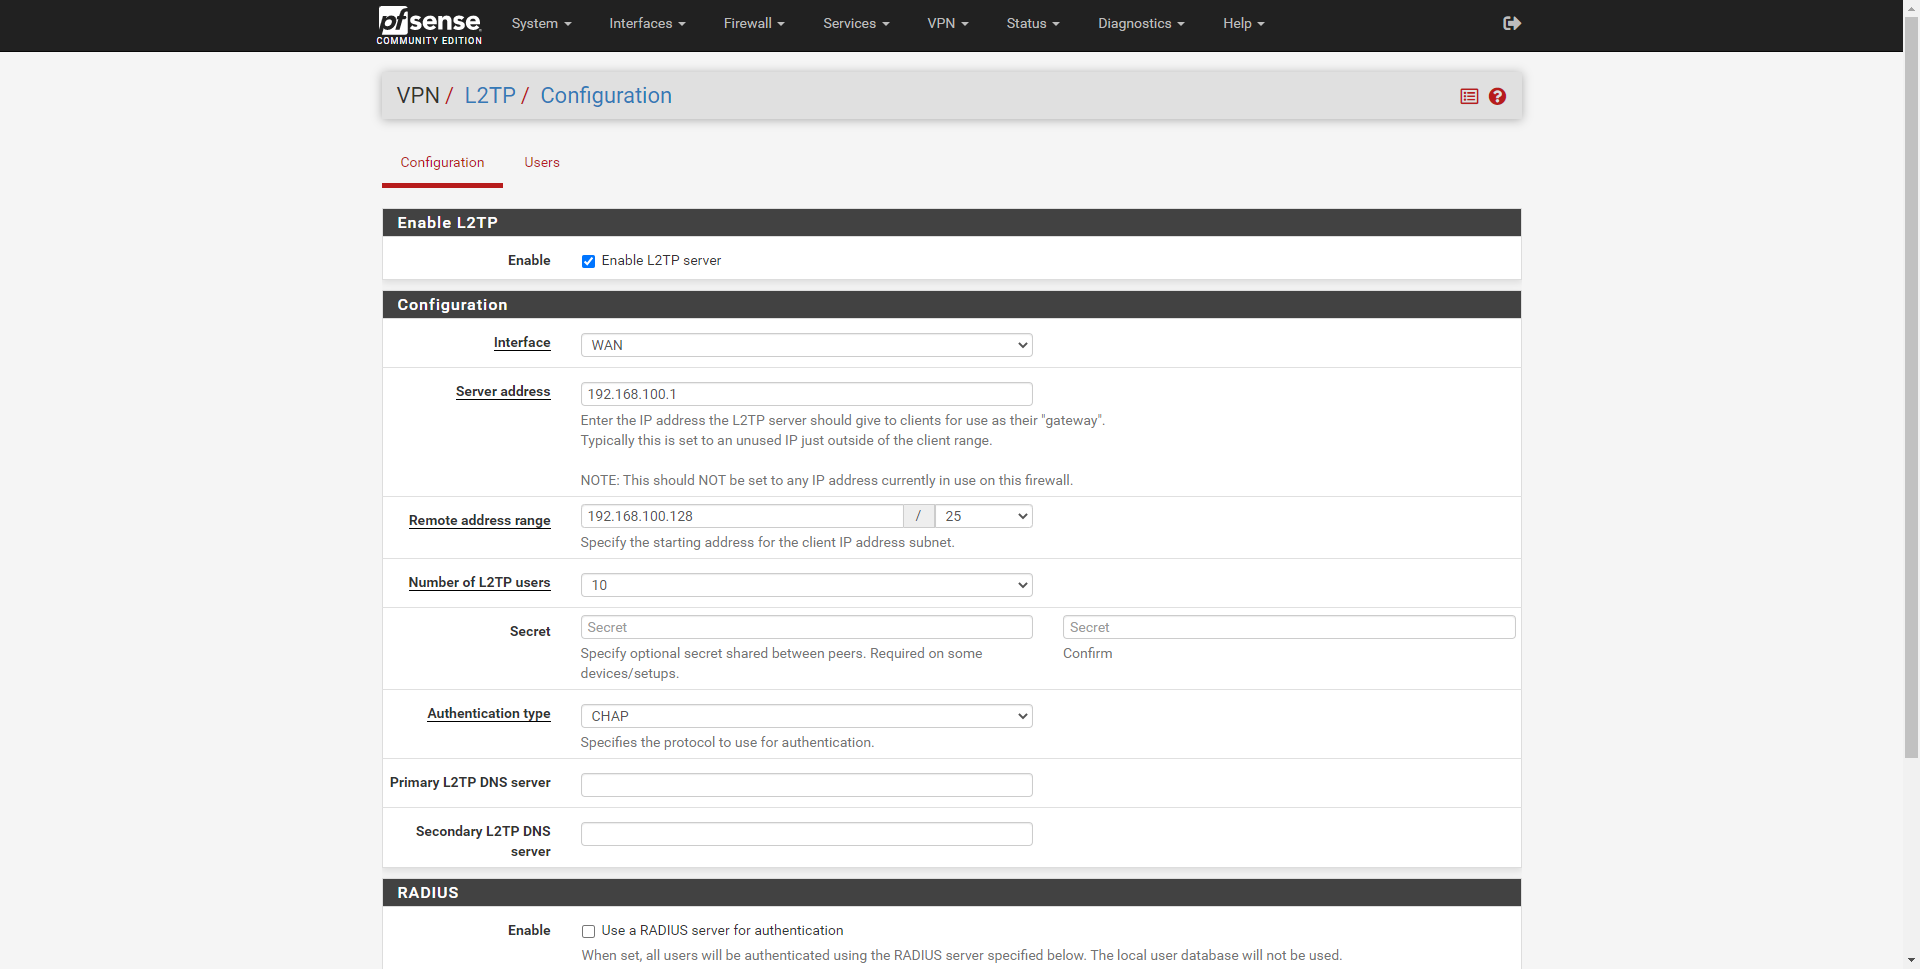The width and height of the screenshot is (1920, 969).
Task: Click the Server address input field
Action: point(806,394)
